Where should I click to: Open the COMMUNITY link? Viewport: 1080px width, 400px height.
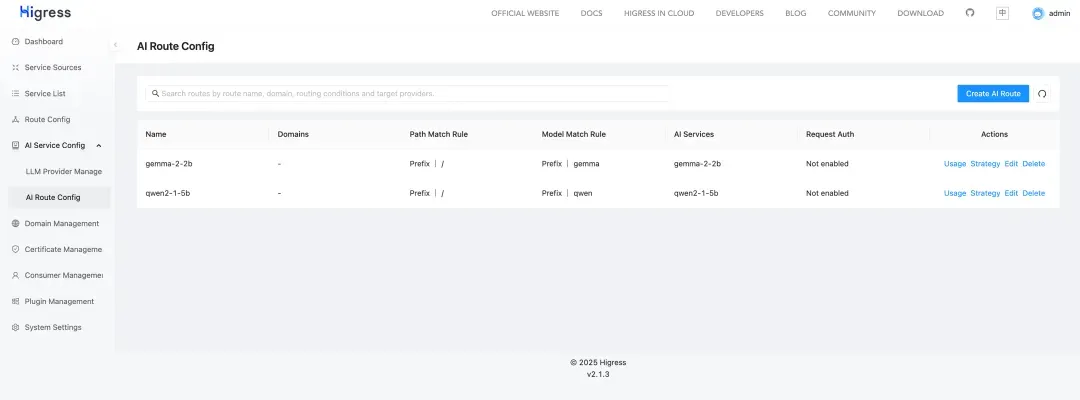[x=851, y=13]
